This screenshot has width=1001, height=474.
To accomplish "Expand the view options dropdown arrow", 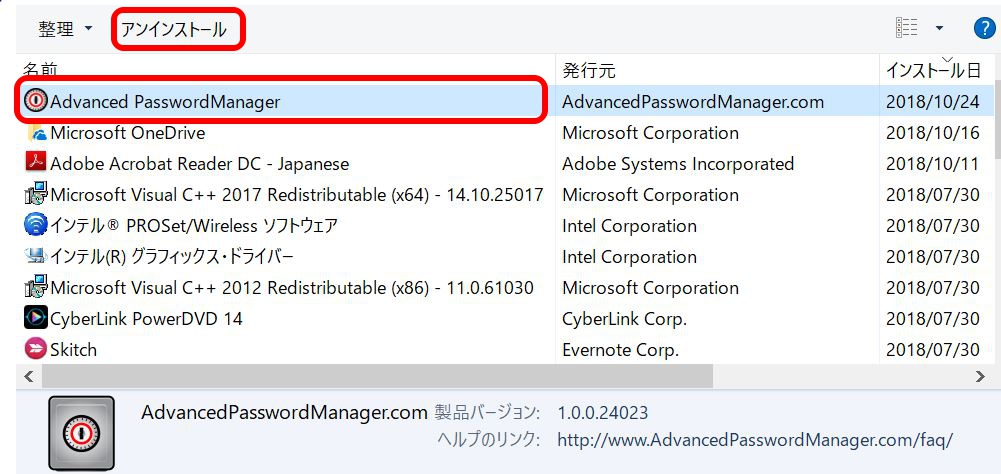I will coord(939,29).
